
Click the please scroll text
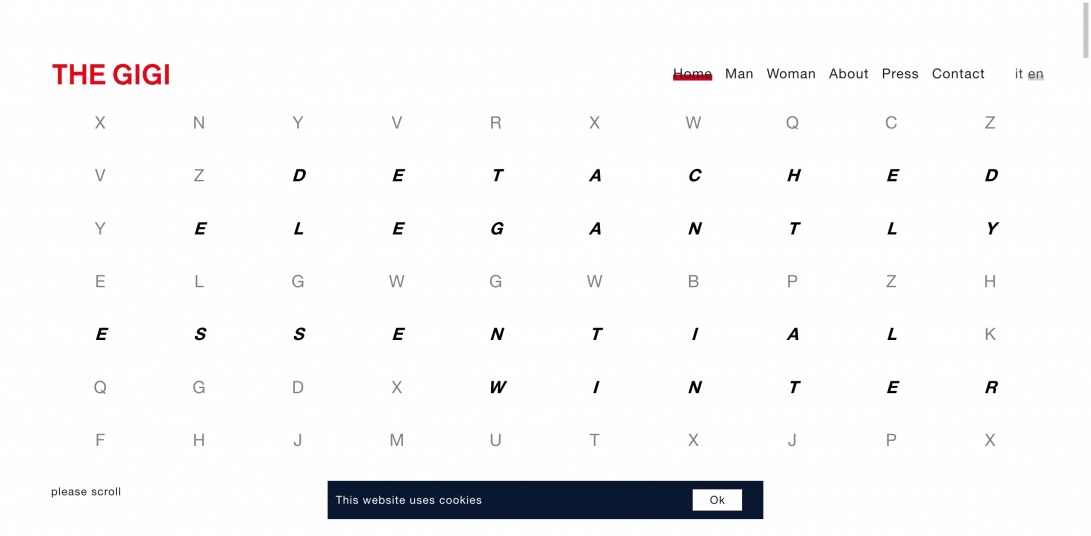pyautogui.click(x=86, y=492)
